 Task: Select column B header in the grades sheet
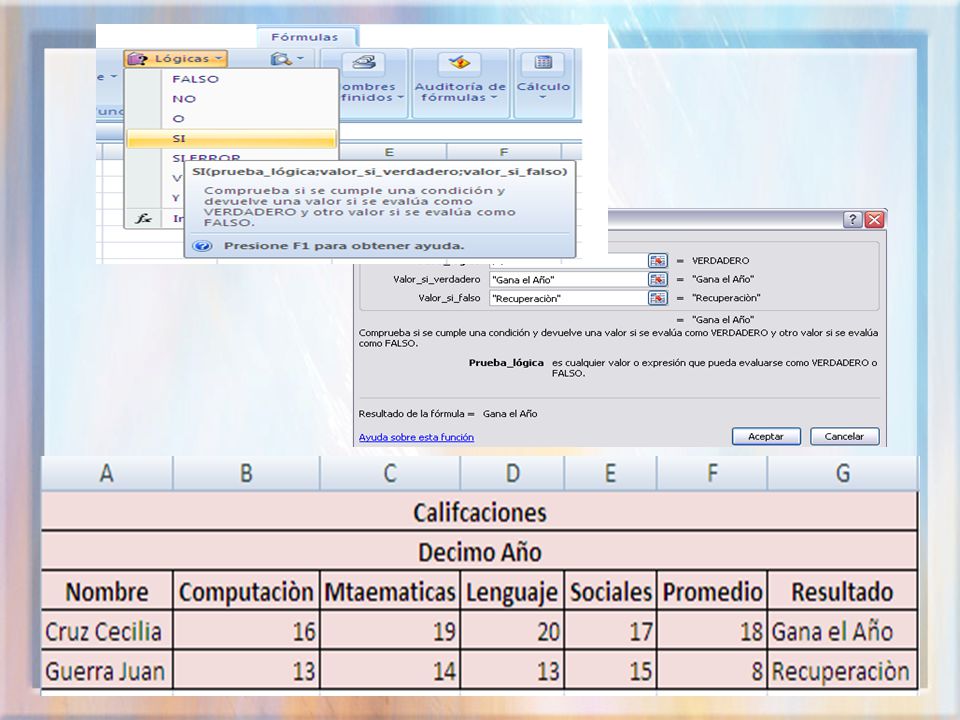click(246, 473)
